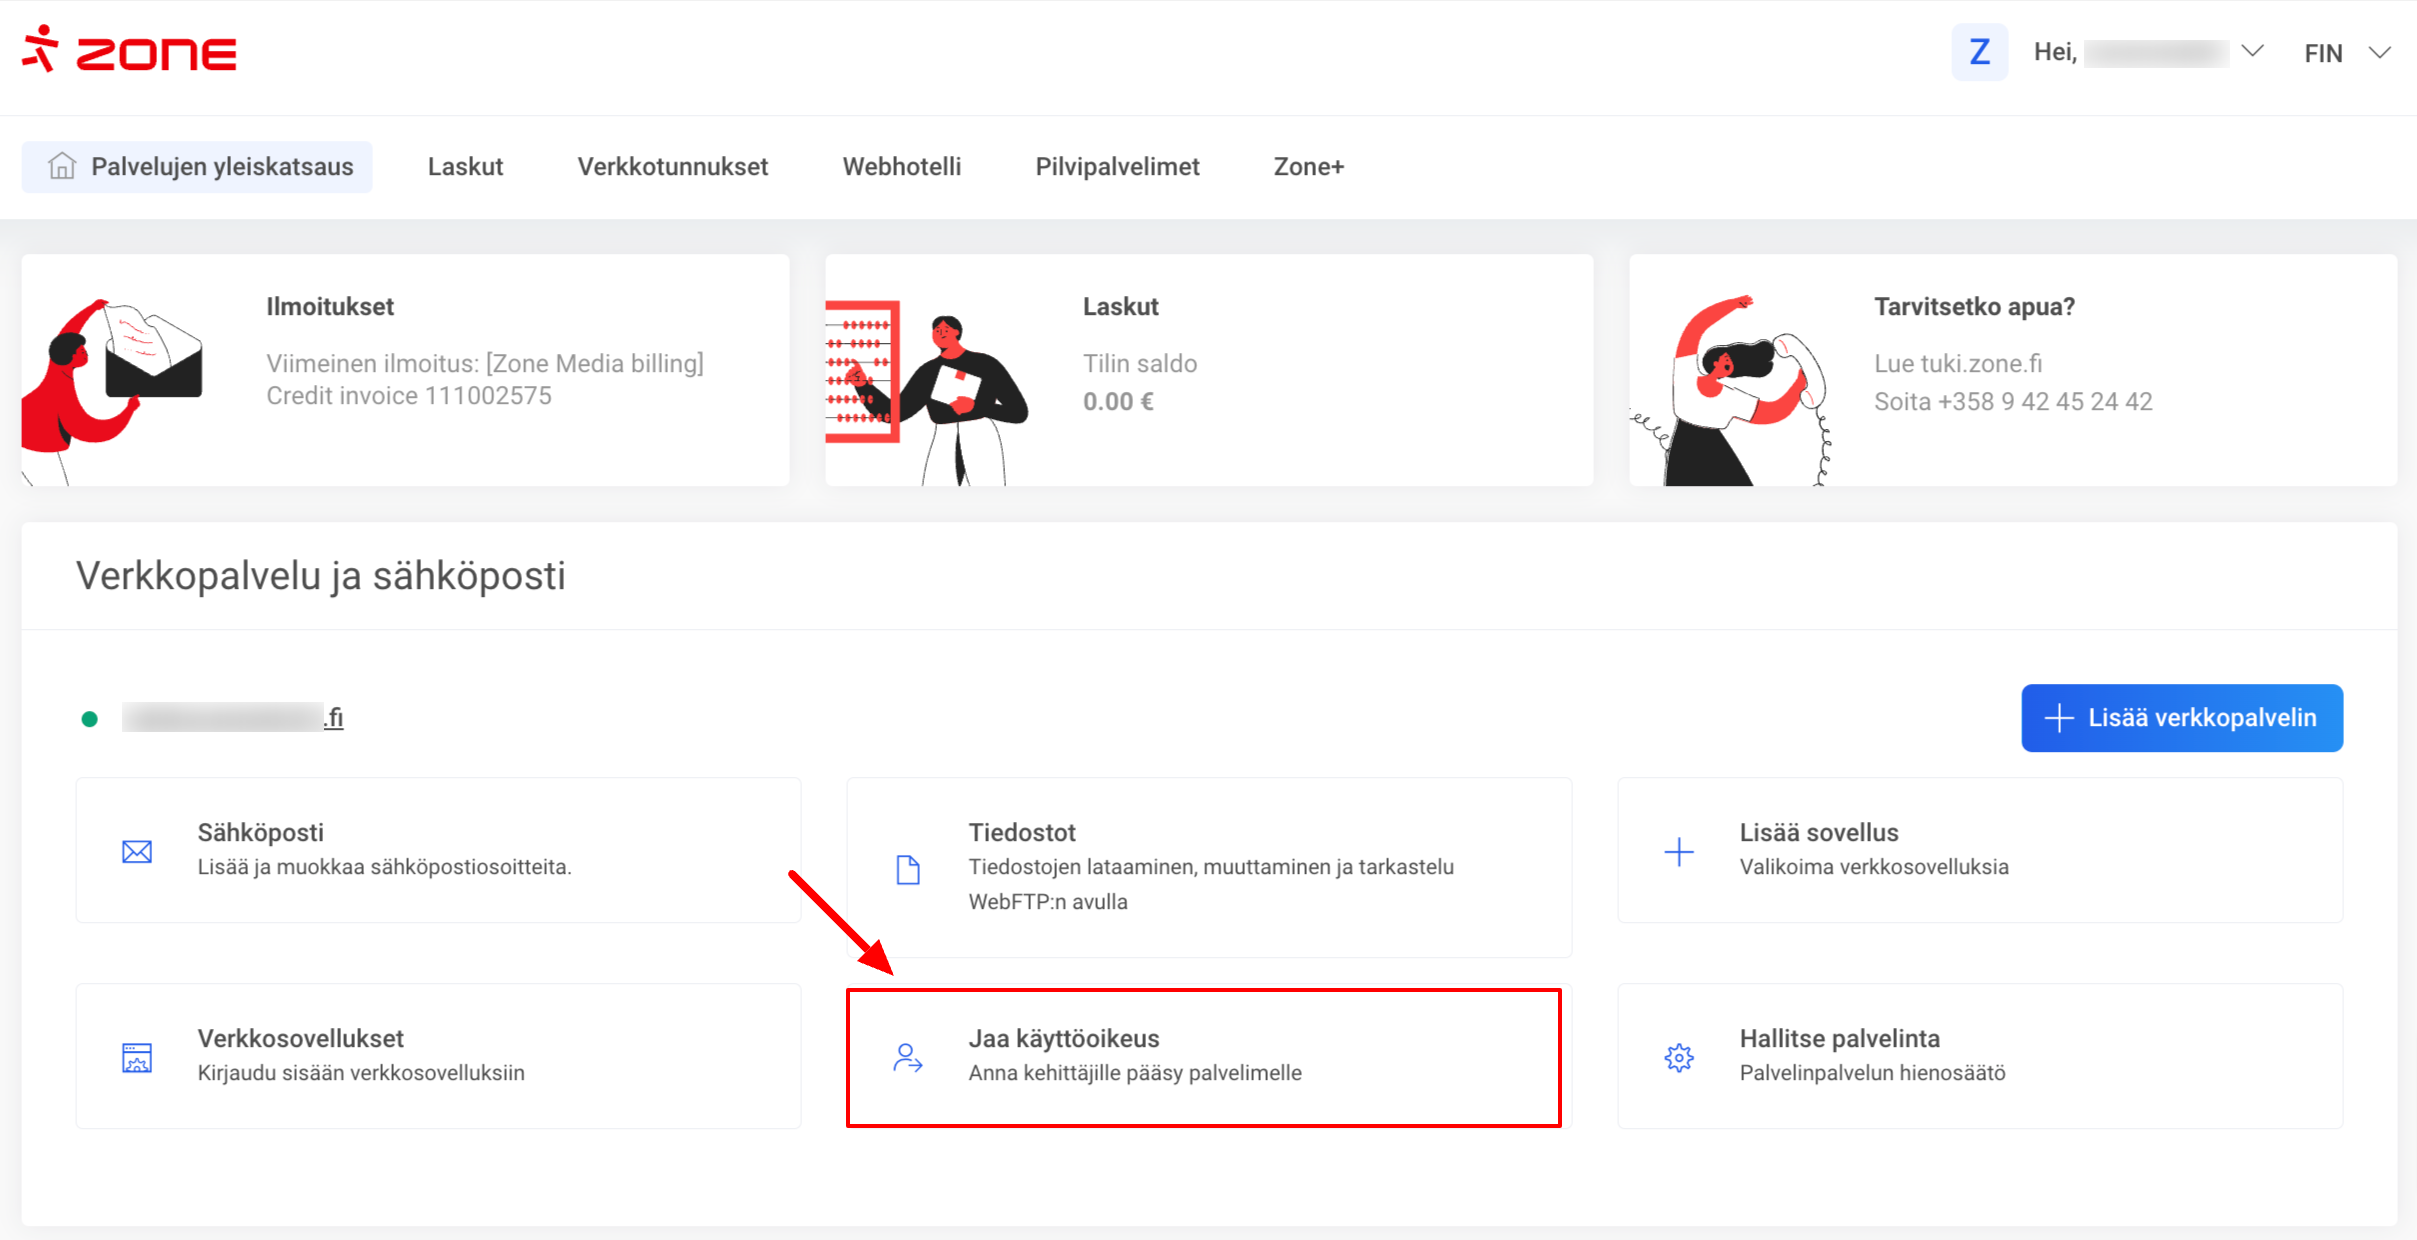Expand the user account dropdown chevron
2417x1240 pixels.
(x=2252, y=52)
